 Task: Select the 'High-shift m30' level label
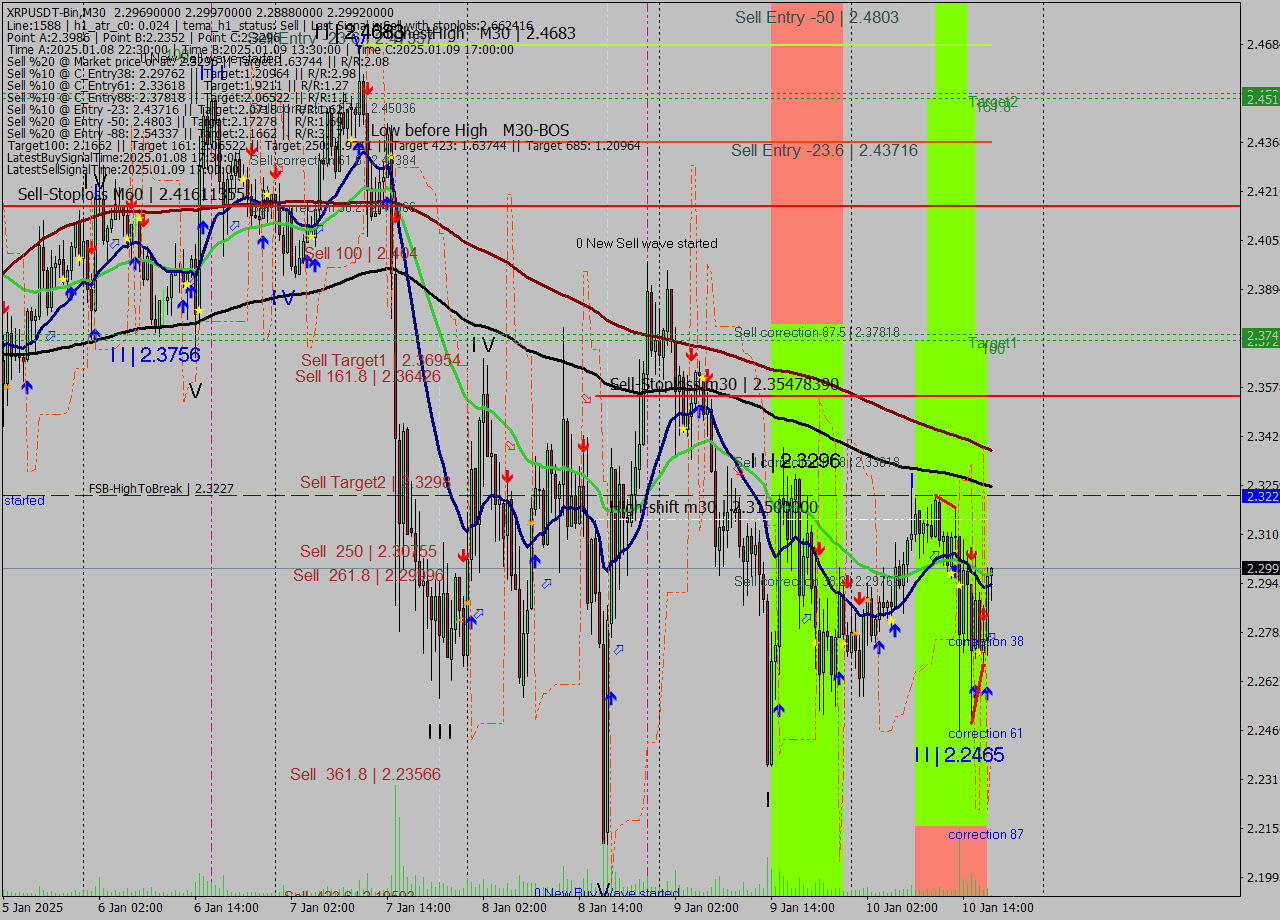pyautogui.click(x=713, y=507)
